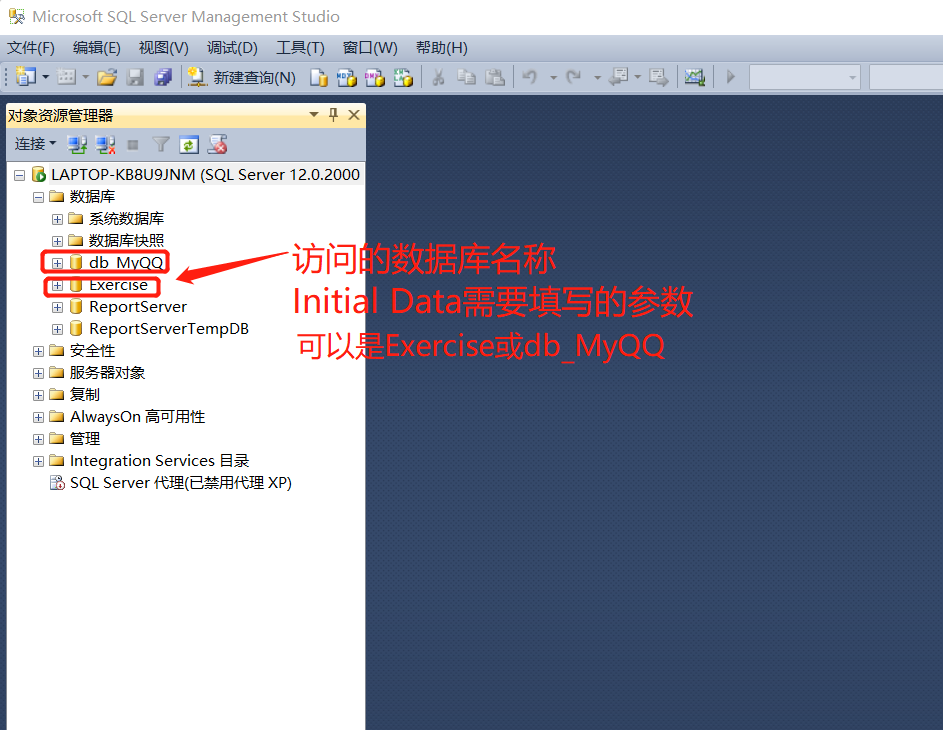The height and width of the screenshot is (730, 943).
Task: Click the Start Debugging play icon
Action: 731,77
